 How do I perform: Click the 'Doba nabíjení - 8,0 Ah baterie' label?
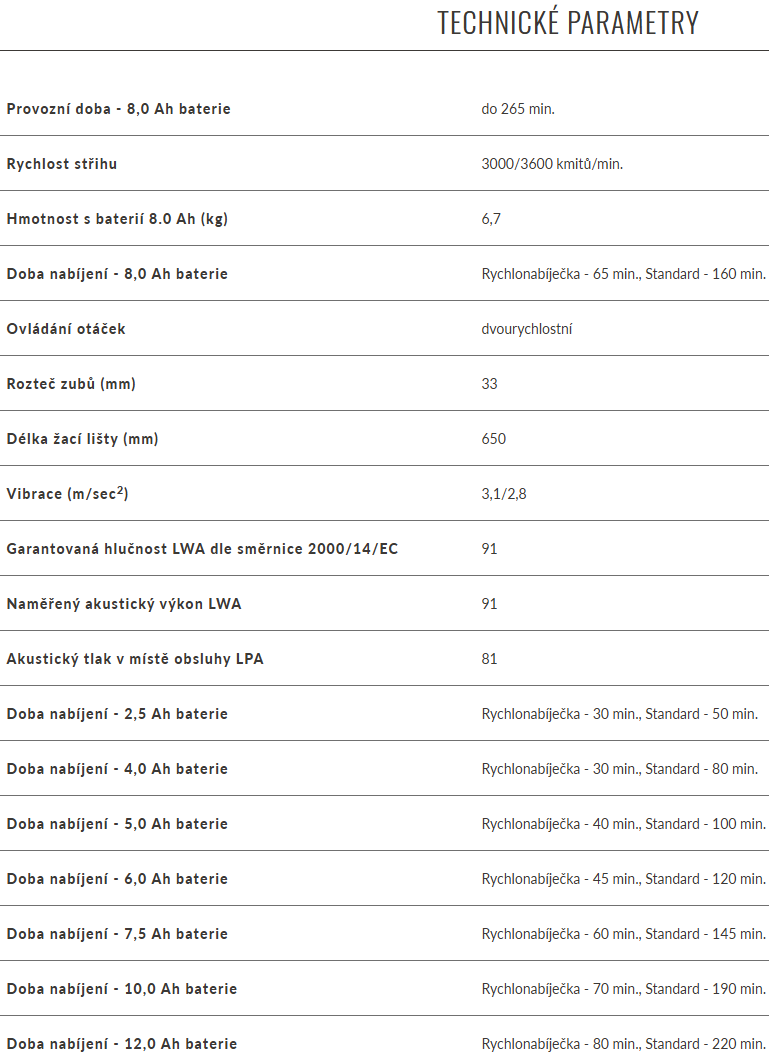[x=117, y=273]
